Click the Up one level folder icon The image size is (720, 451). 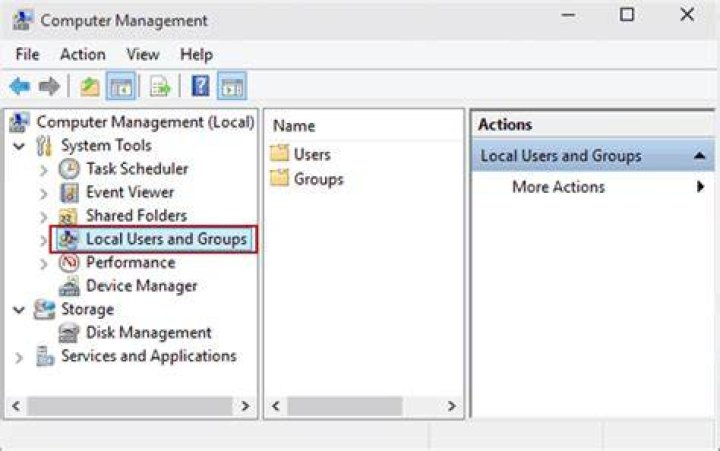(x=90, y=86)
